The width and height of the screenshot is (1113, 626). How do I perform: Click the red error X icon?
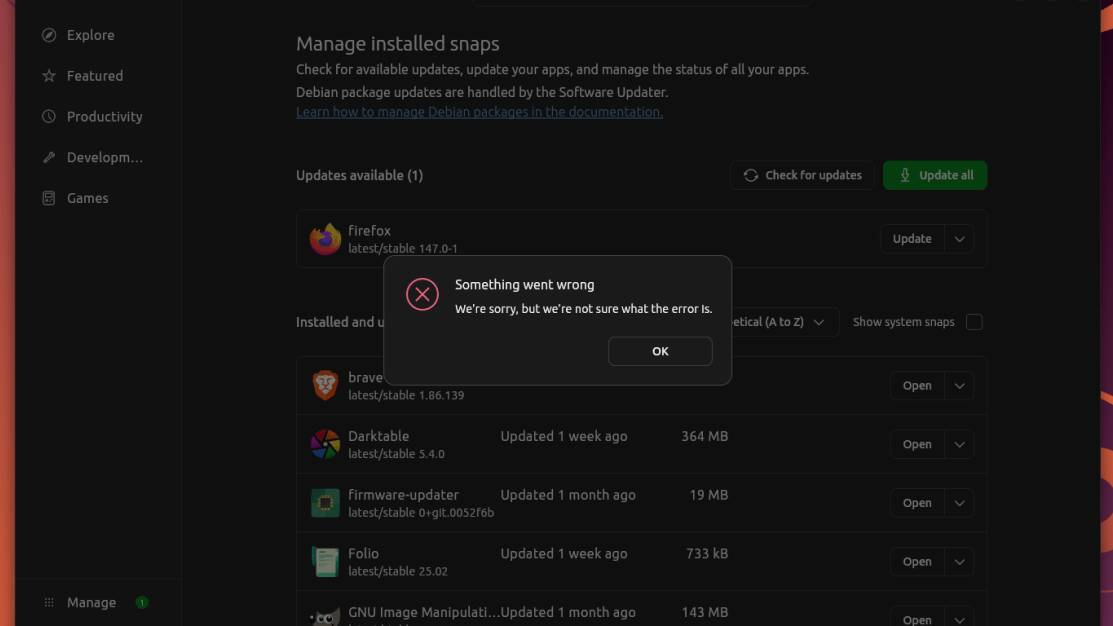(422, 295)
